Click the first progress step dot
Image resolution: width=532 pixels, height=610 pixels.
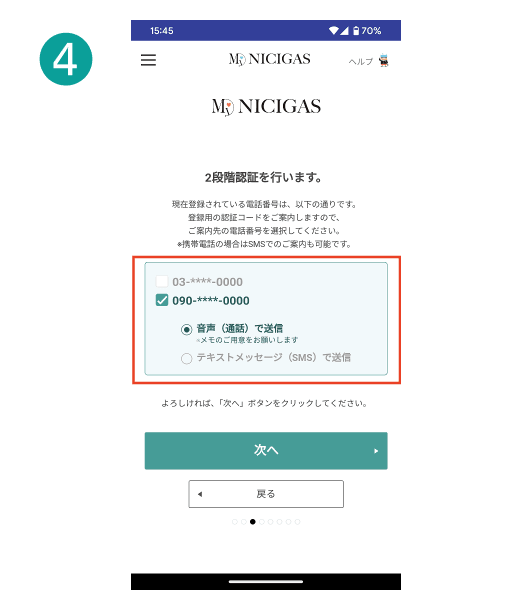tap(234, 522)
